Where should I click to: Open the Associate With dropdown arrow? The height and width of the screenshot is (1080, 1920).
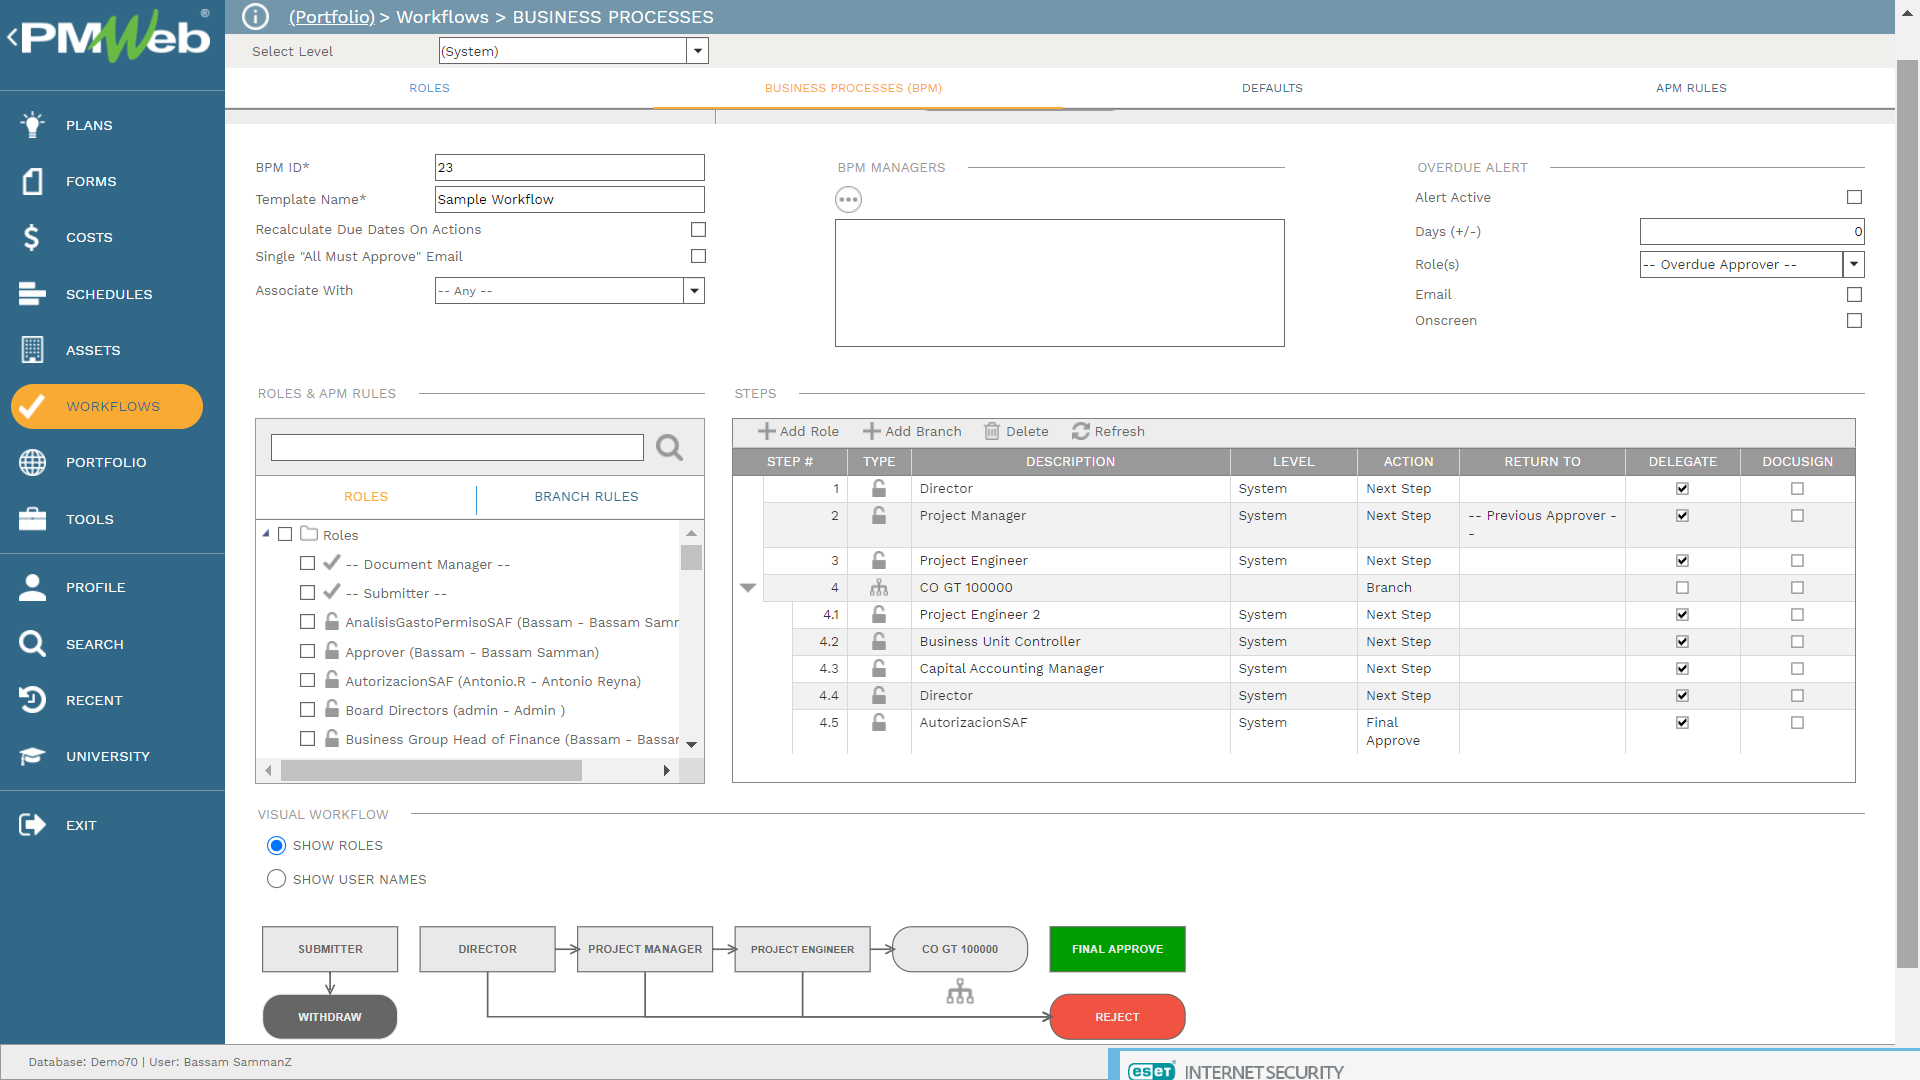694,291
